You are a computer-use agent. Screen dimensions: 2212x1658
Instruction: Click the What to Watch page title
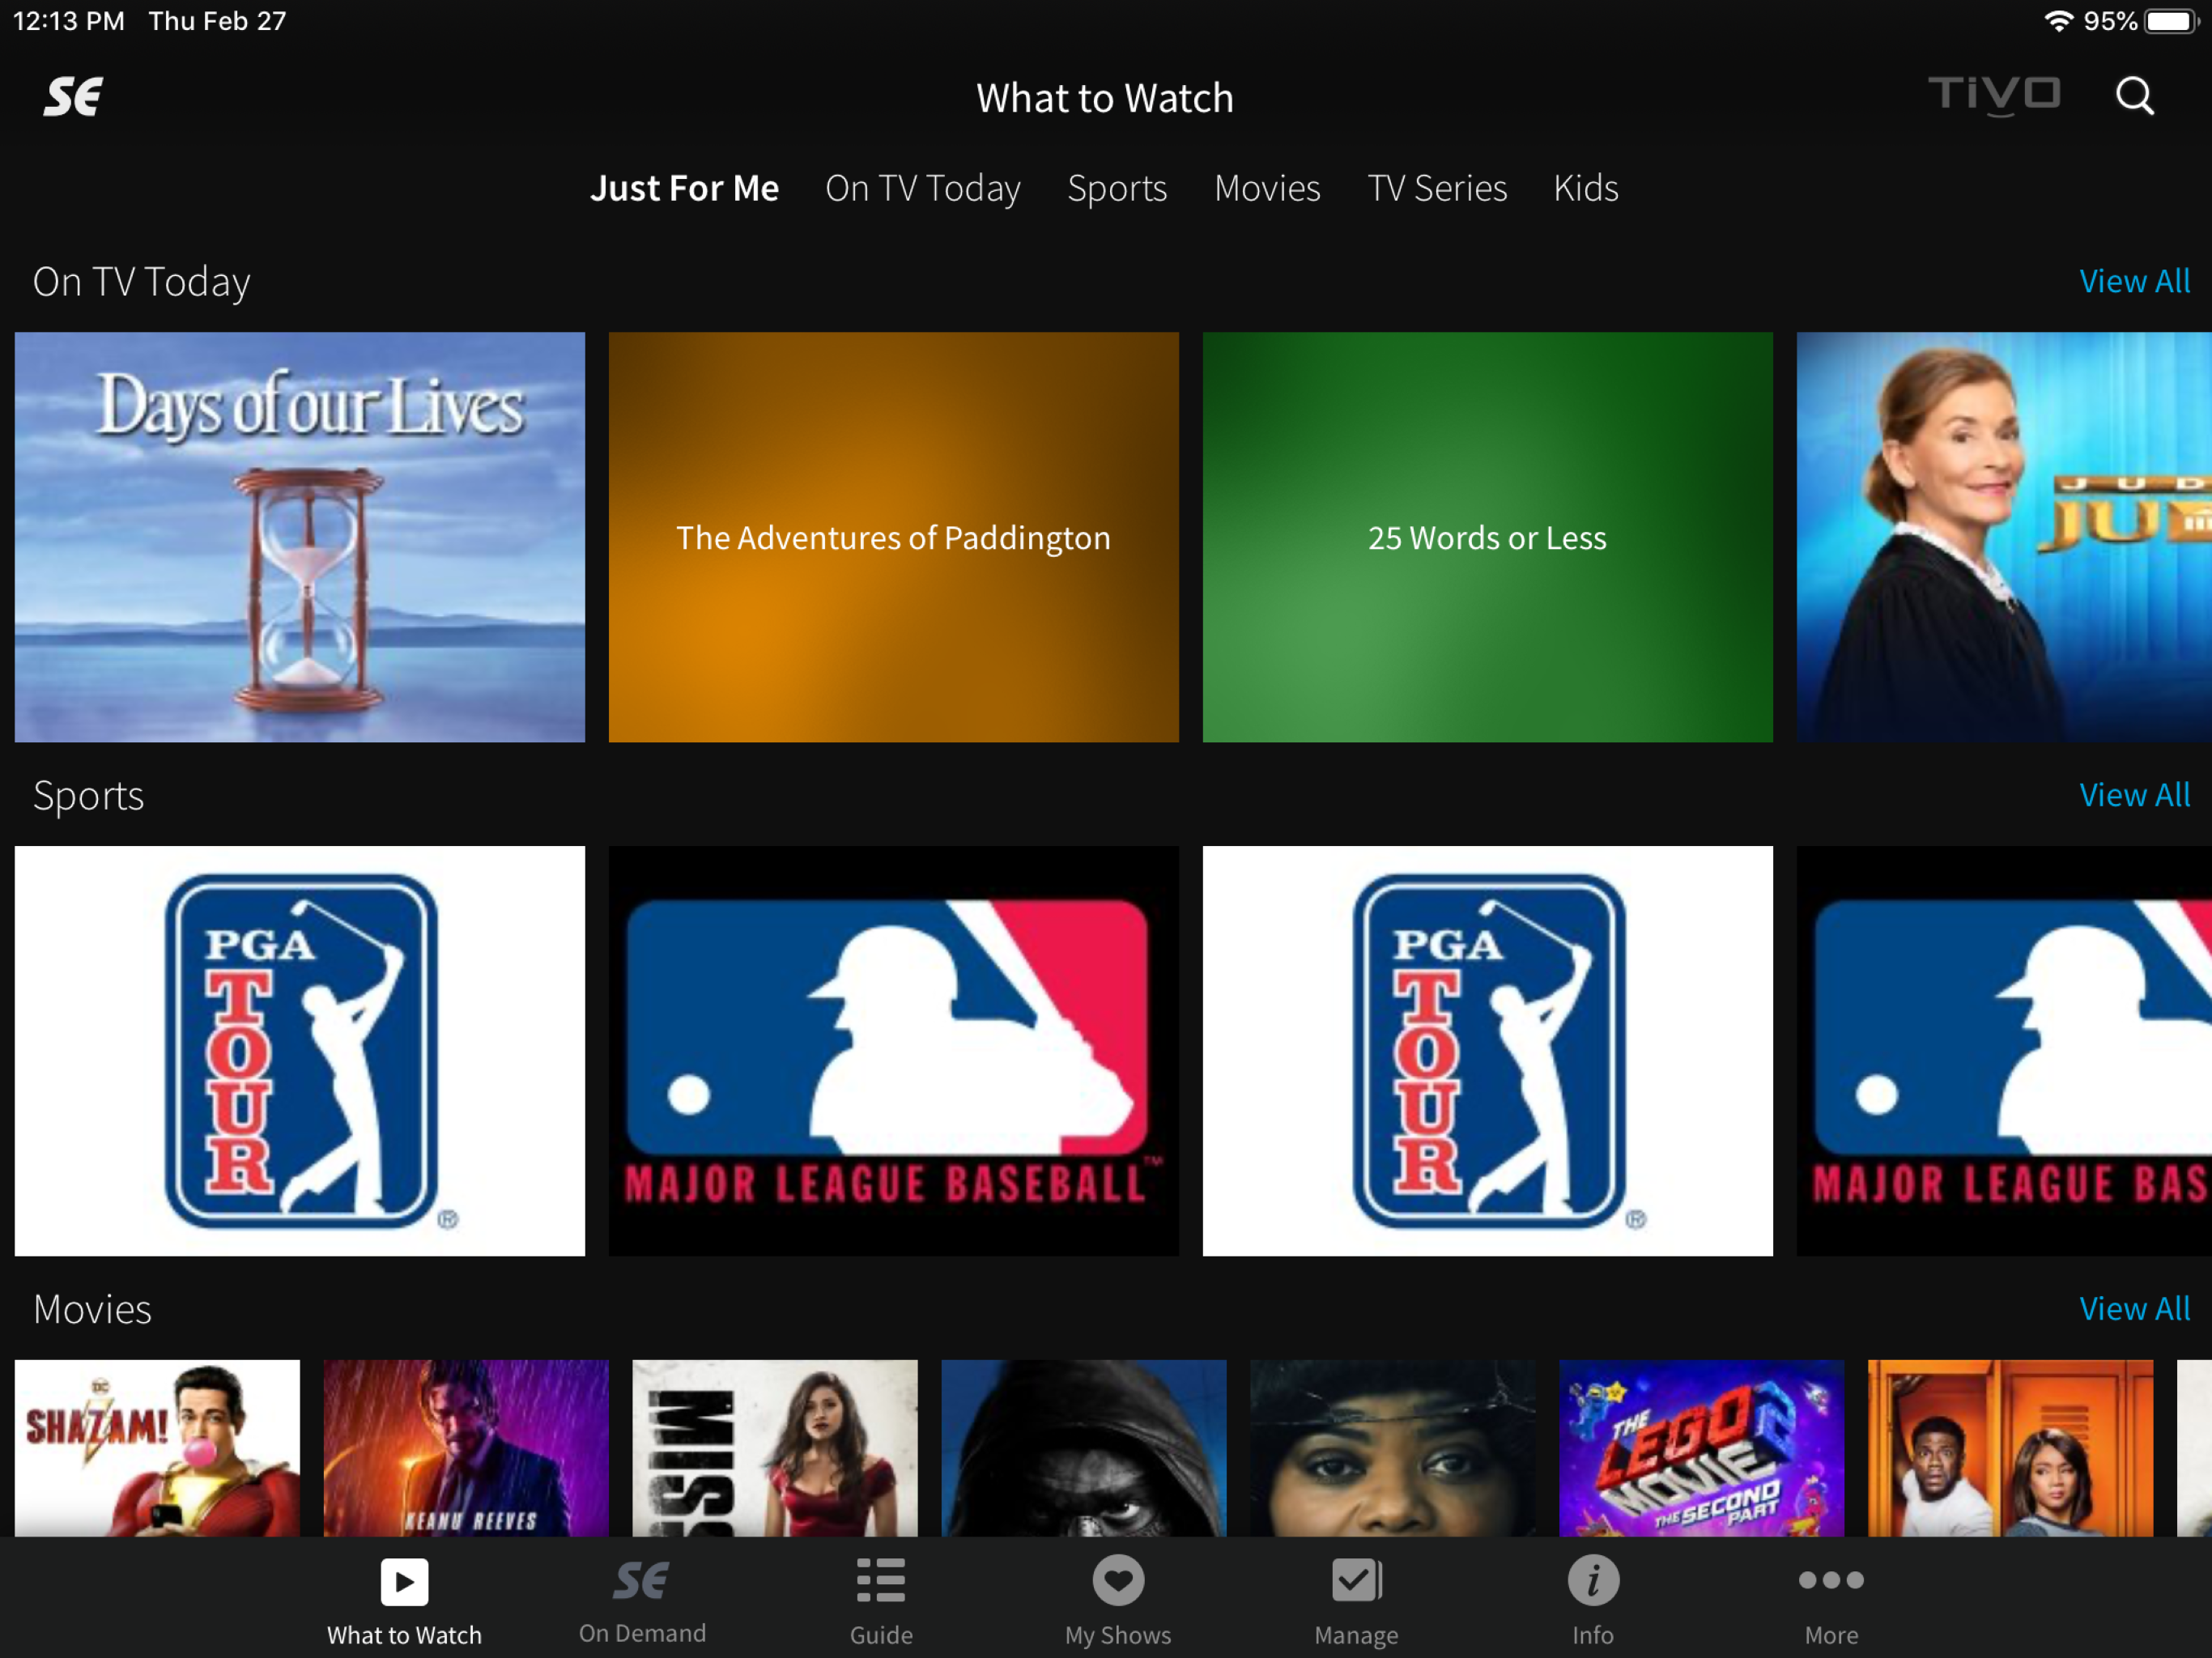tap(1105, 98)
